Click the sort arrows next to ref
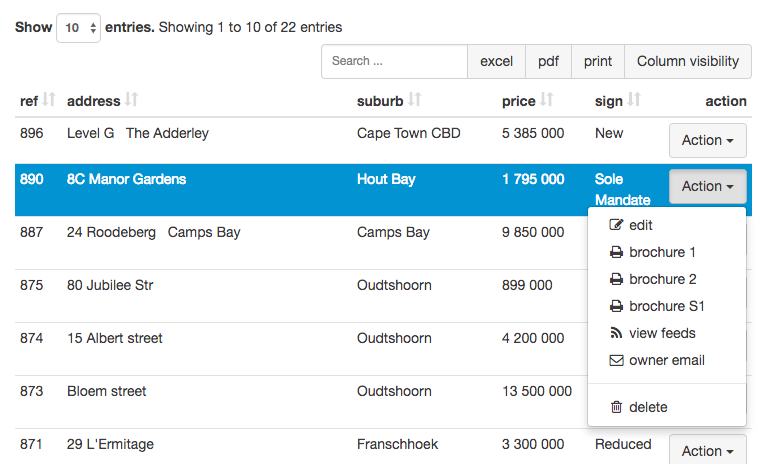The height and width of the screenshot is (464, 763). (48, 100)
